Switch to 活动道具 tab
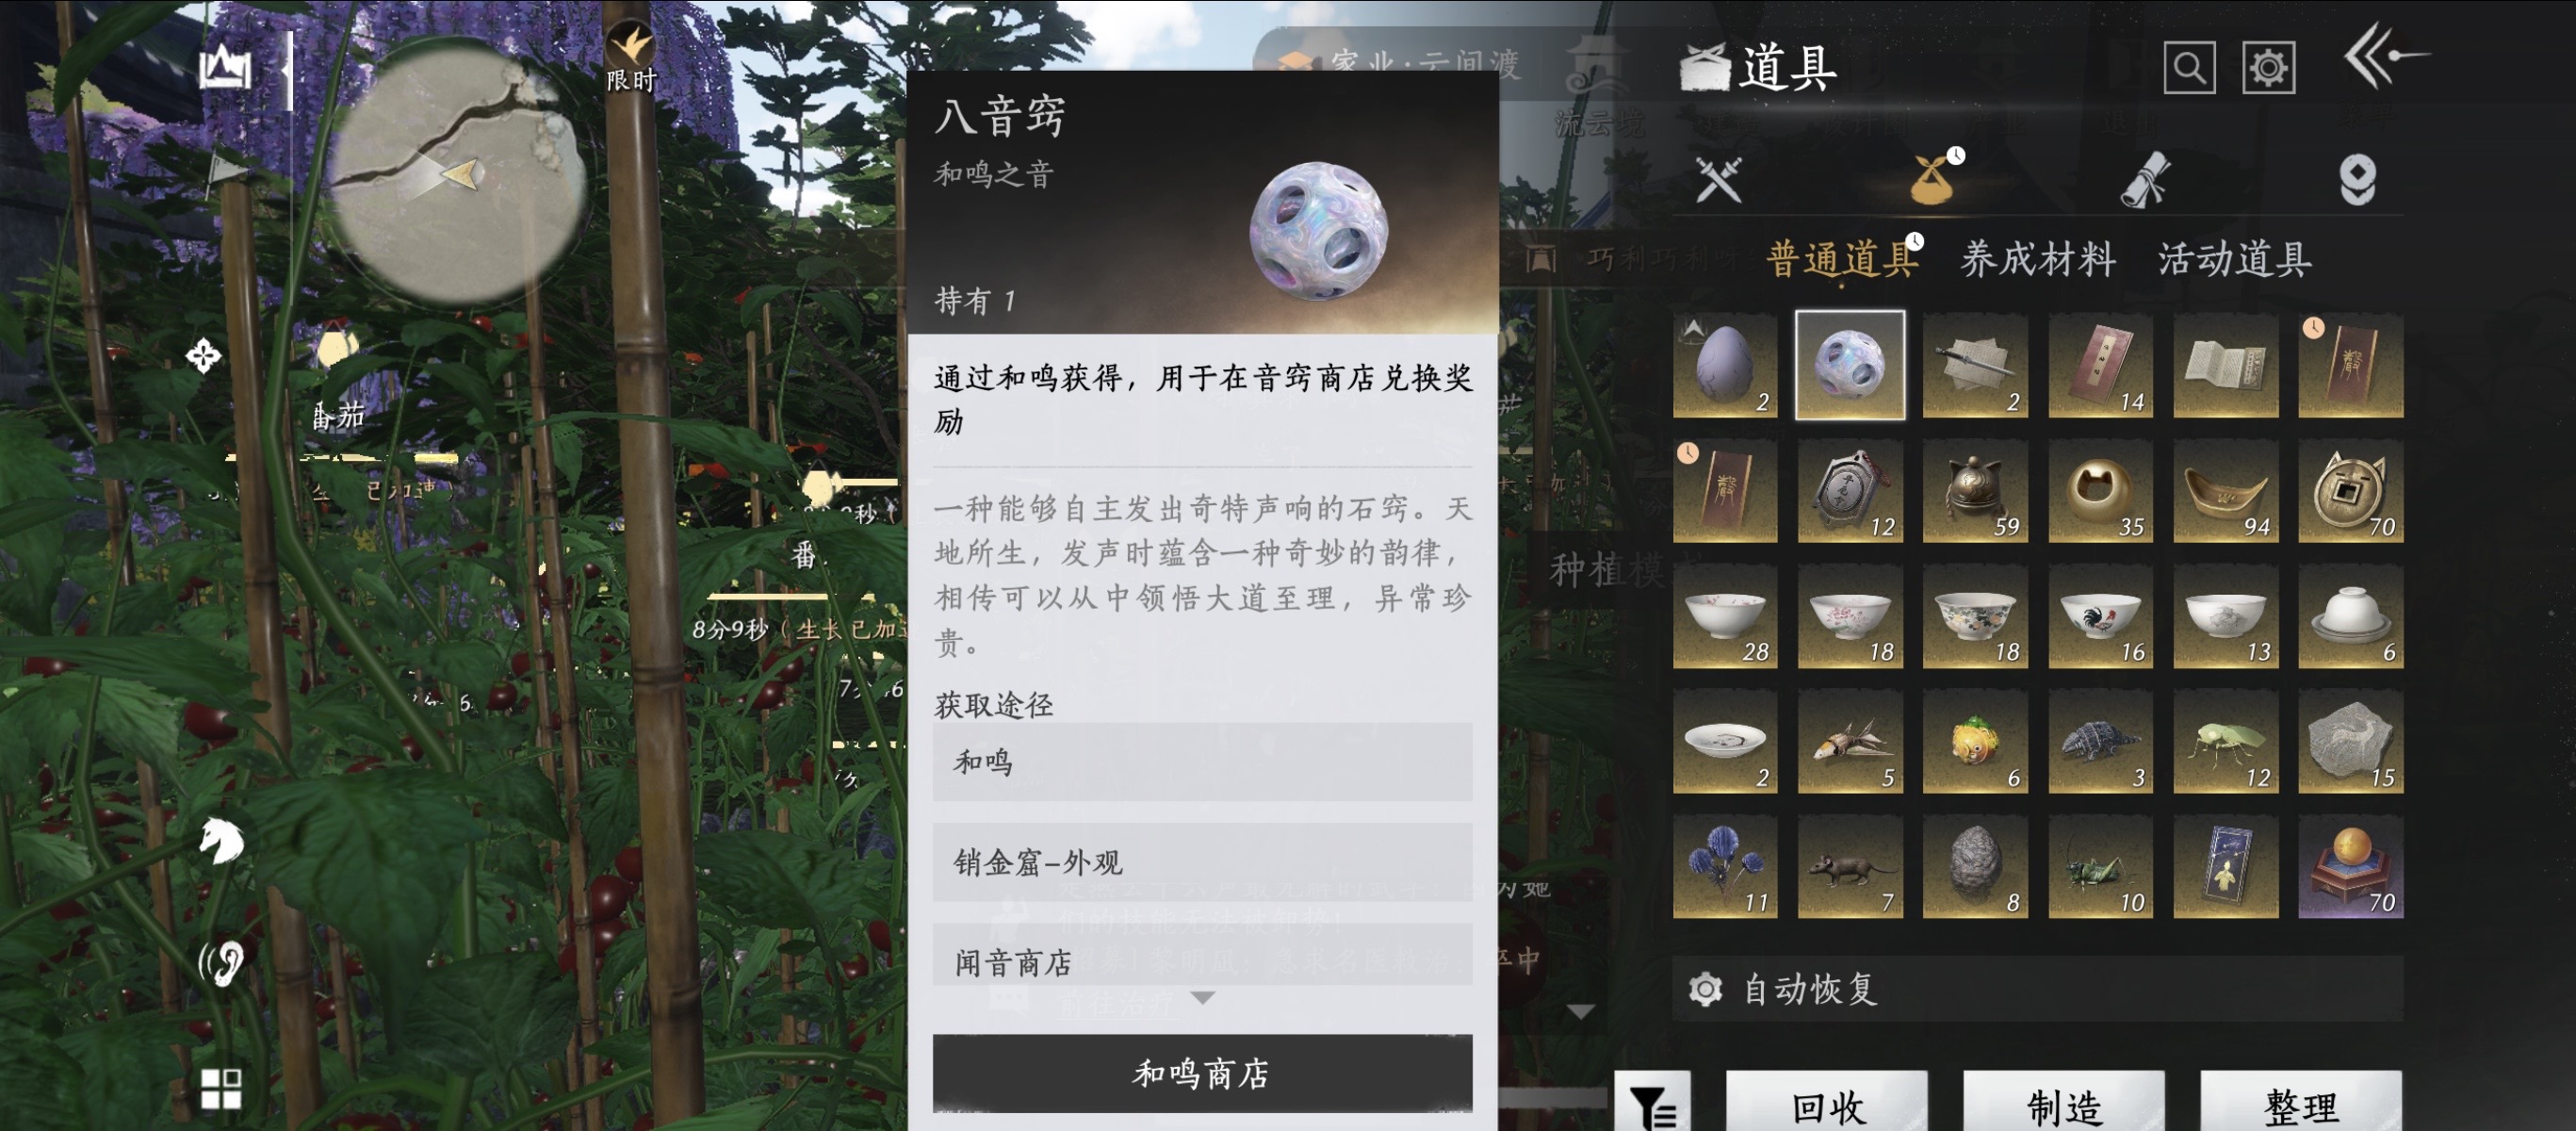This screenshot has width=2576, height=1131. tap(2234, 260)
